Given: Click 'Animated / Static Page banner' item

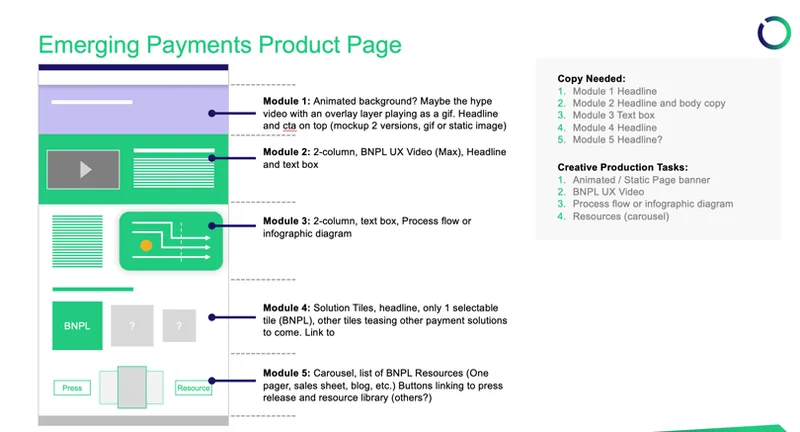Looking at the screenshot, I should coord(641,180).
